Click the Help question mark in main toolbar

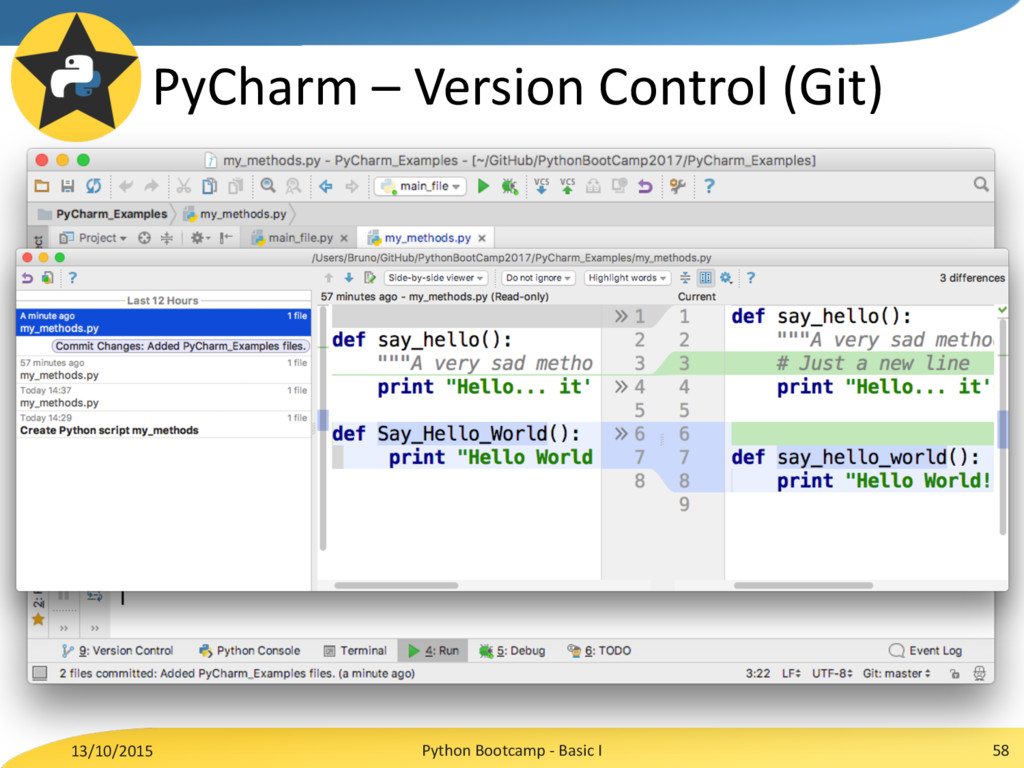709,187
